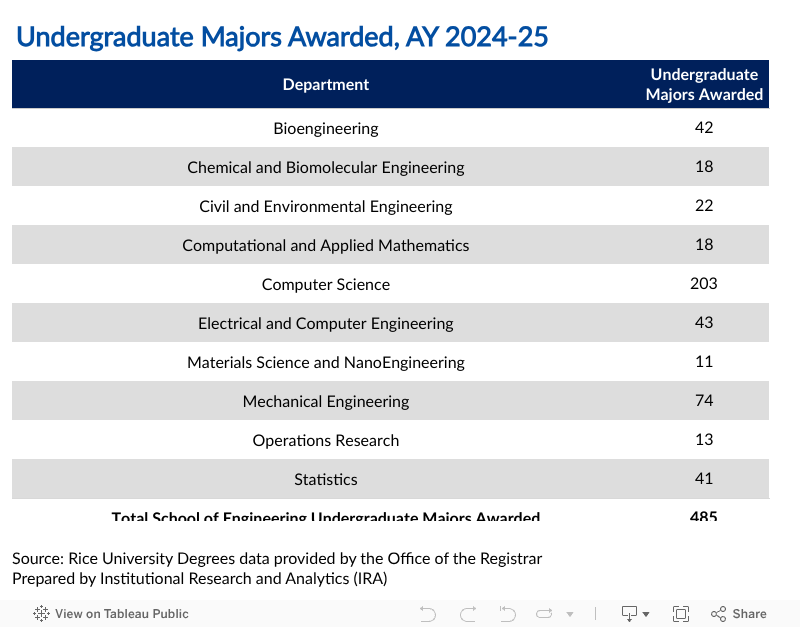Image resolution: width=800 pixels, height=627 pixels.
Task: Toggle full screen mode
Action: tap(681, 613)
